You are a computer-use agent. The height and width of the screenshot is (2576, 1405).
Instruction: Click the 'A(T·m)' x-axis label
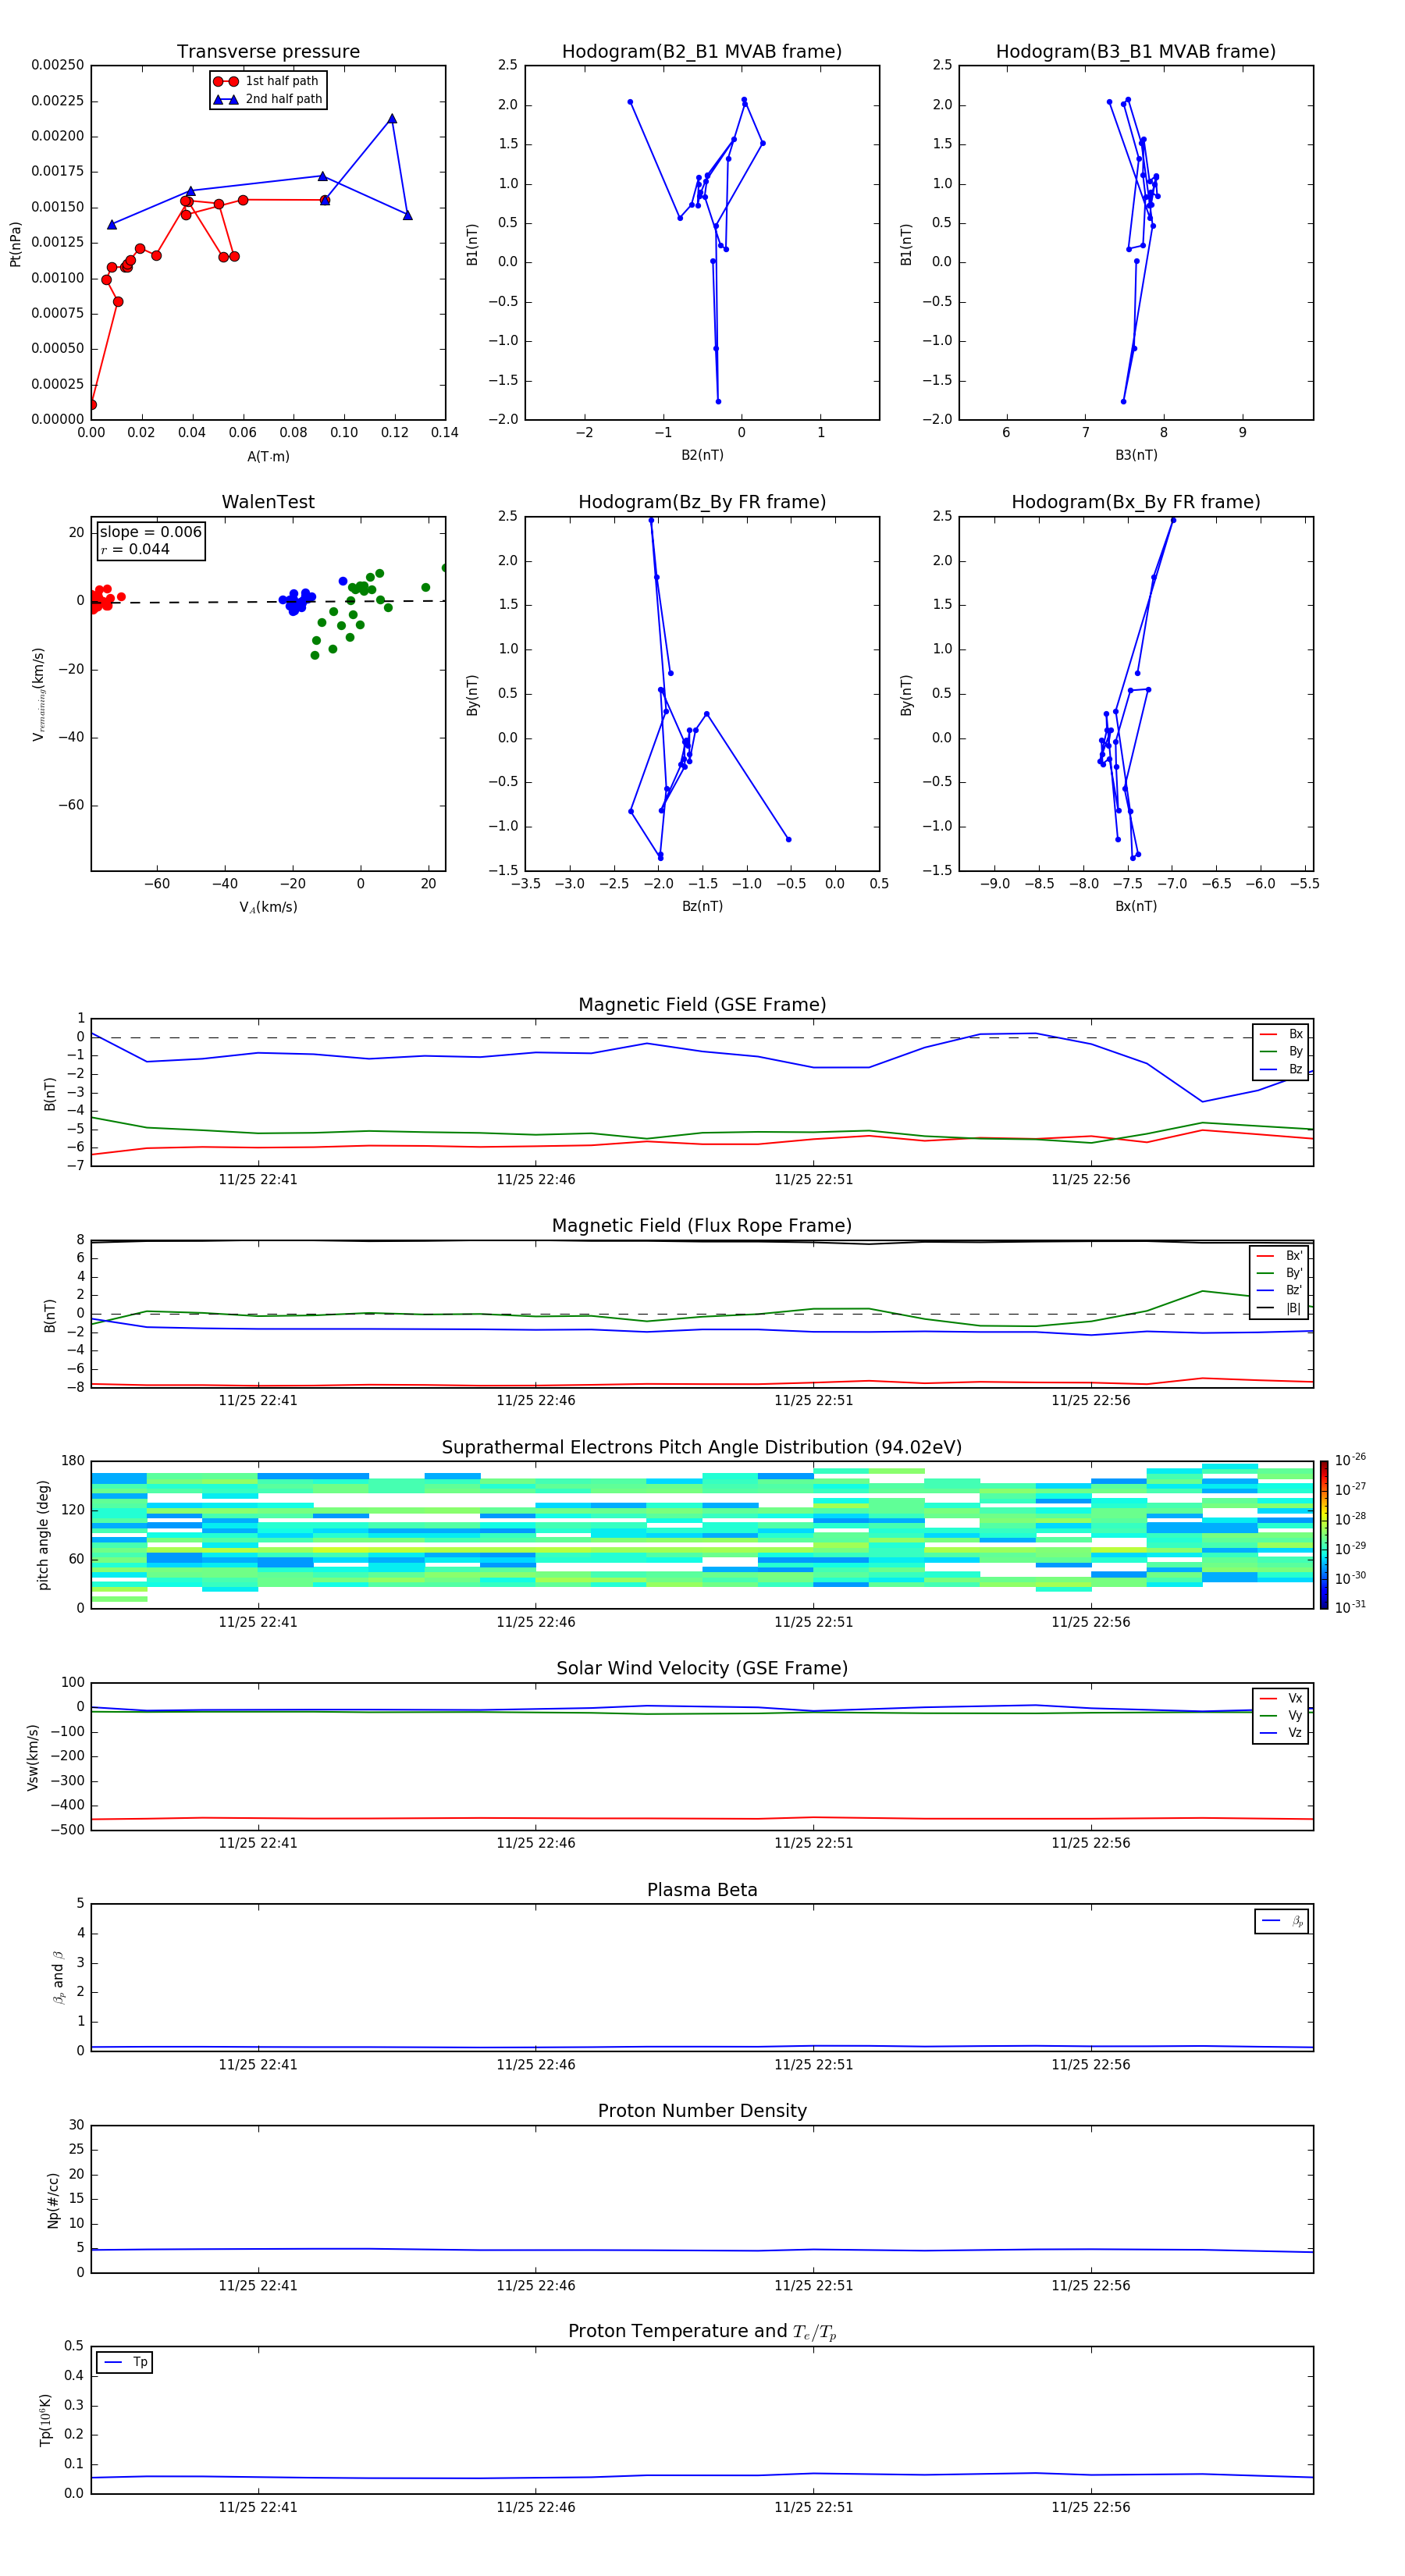(x=268, y=456)
